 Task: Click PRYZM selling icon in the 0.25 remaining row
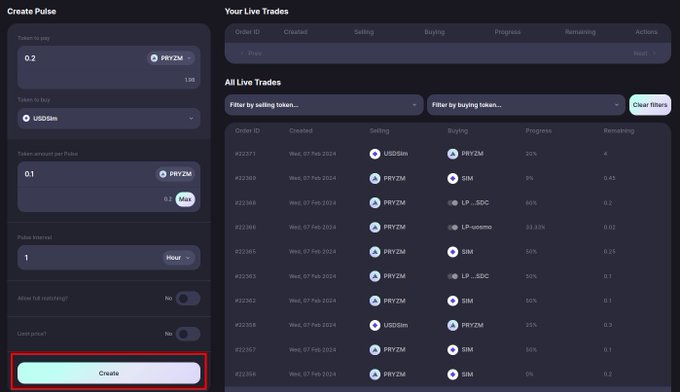pos(375,252)
